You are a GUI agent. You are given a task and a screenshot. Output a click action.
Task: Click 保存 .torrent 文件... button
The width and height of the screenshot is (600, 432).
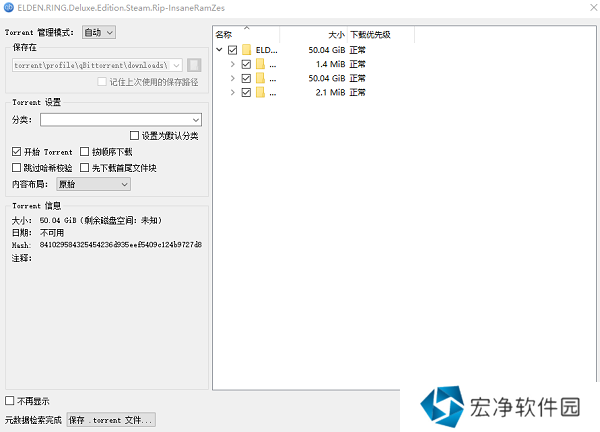(111, 420)
